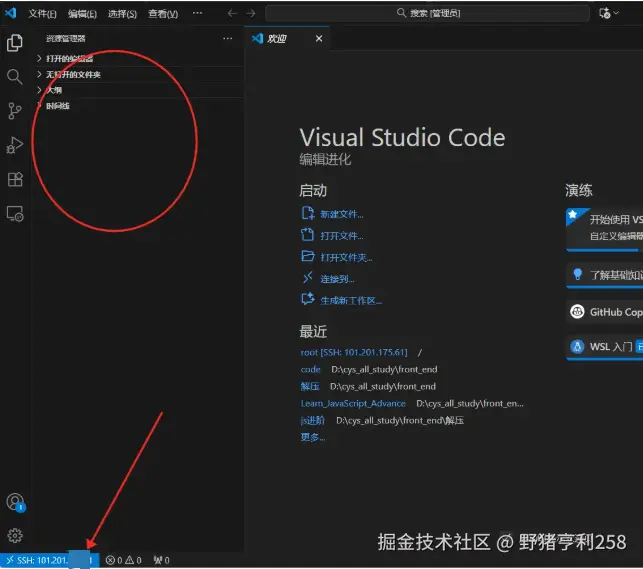Click the 连接到... link
The height and width of the screenshot is (569, 643).
coord(337,279)
